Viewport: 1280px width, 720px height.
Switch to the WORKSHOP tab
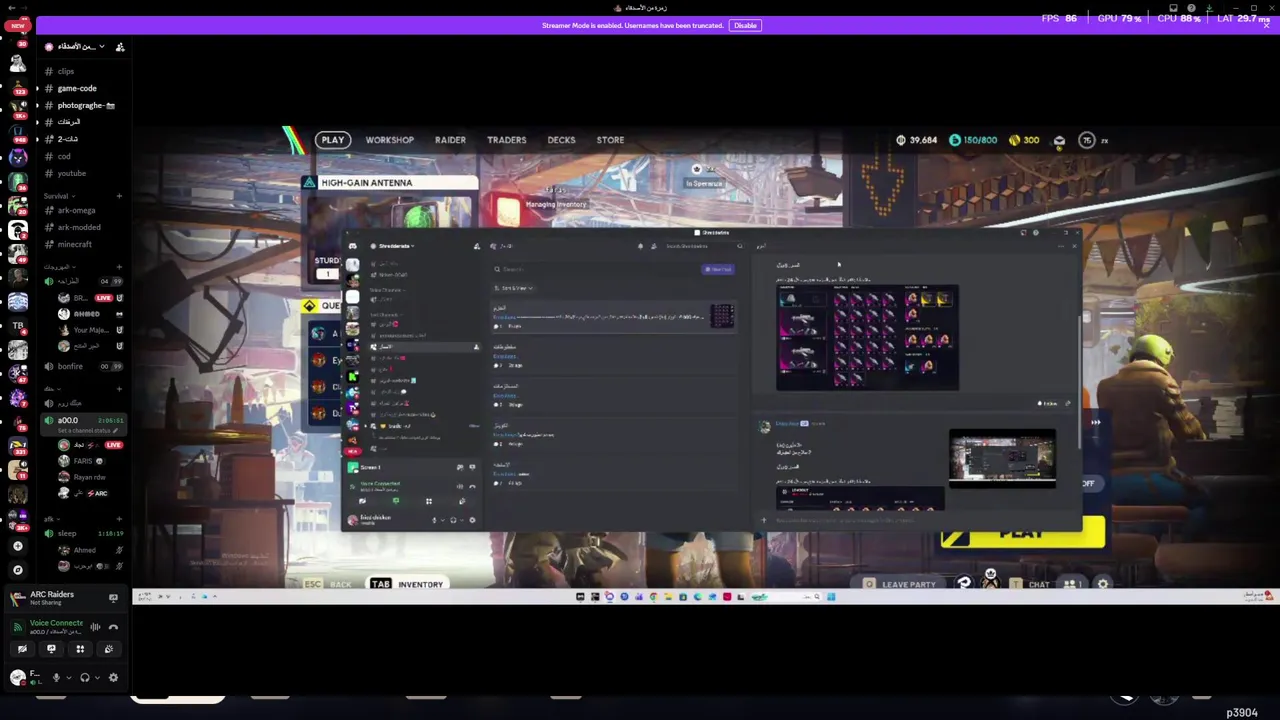(x=389, y=140)
